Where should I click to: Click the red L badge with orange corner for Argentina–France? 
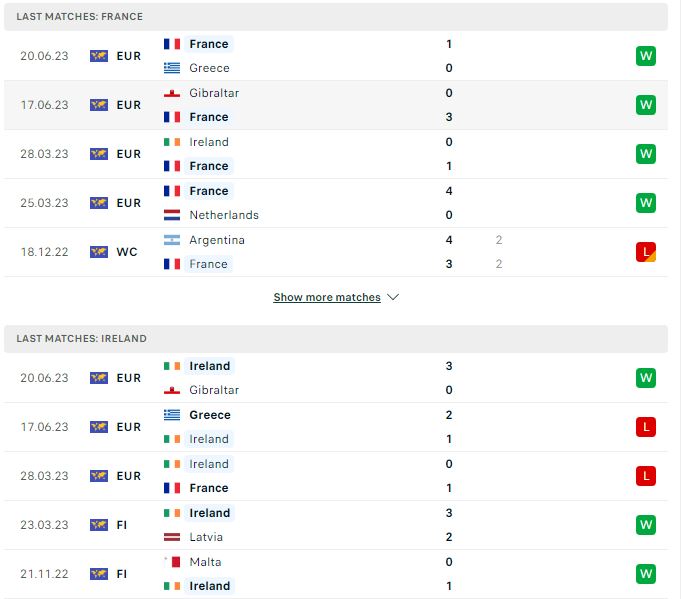646,252
